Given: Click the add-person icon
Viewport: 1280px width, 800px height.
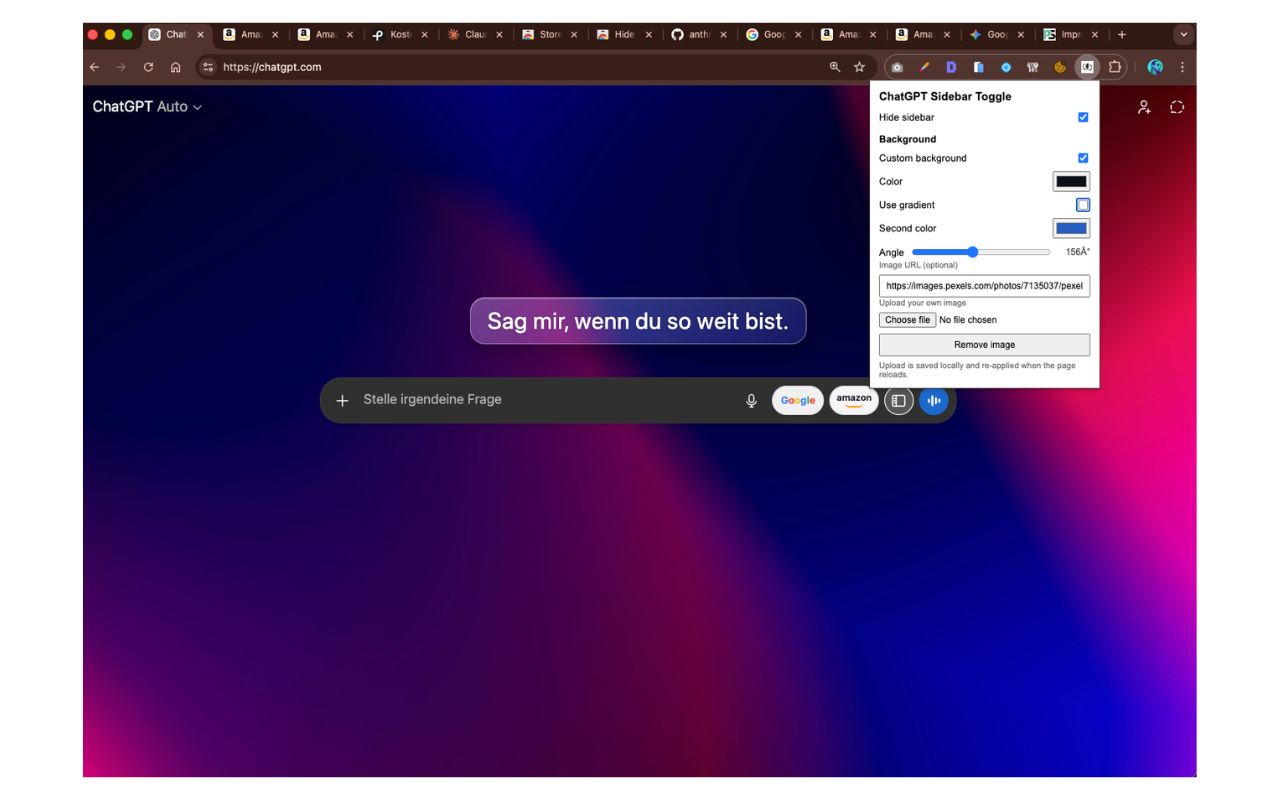Looking at the screenshot, I should (x=1144, y=107).
